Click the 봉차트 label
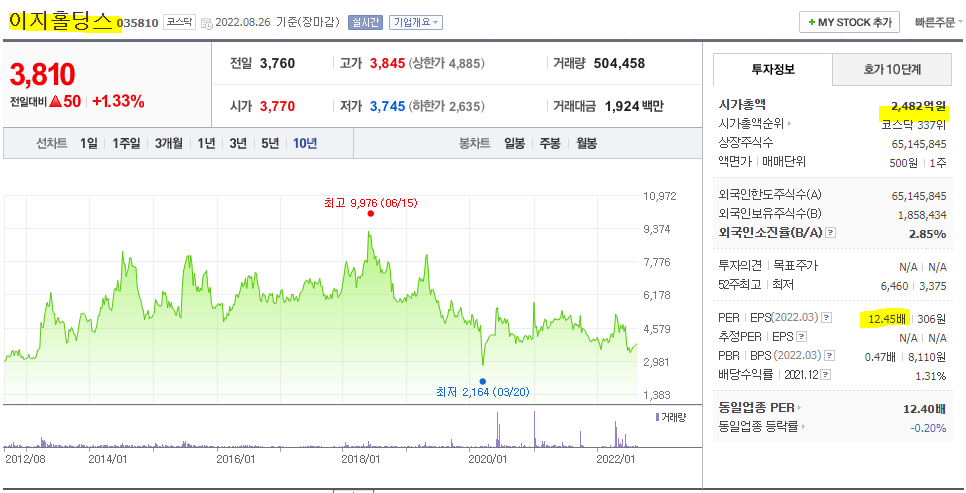The height and width of the screenshot is (493, 966). [x=474, y=144]
